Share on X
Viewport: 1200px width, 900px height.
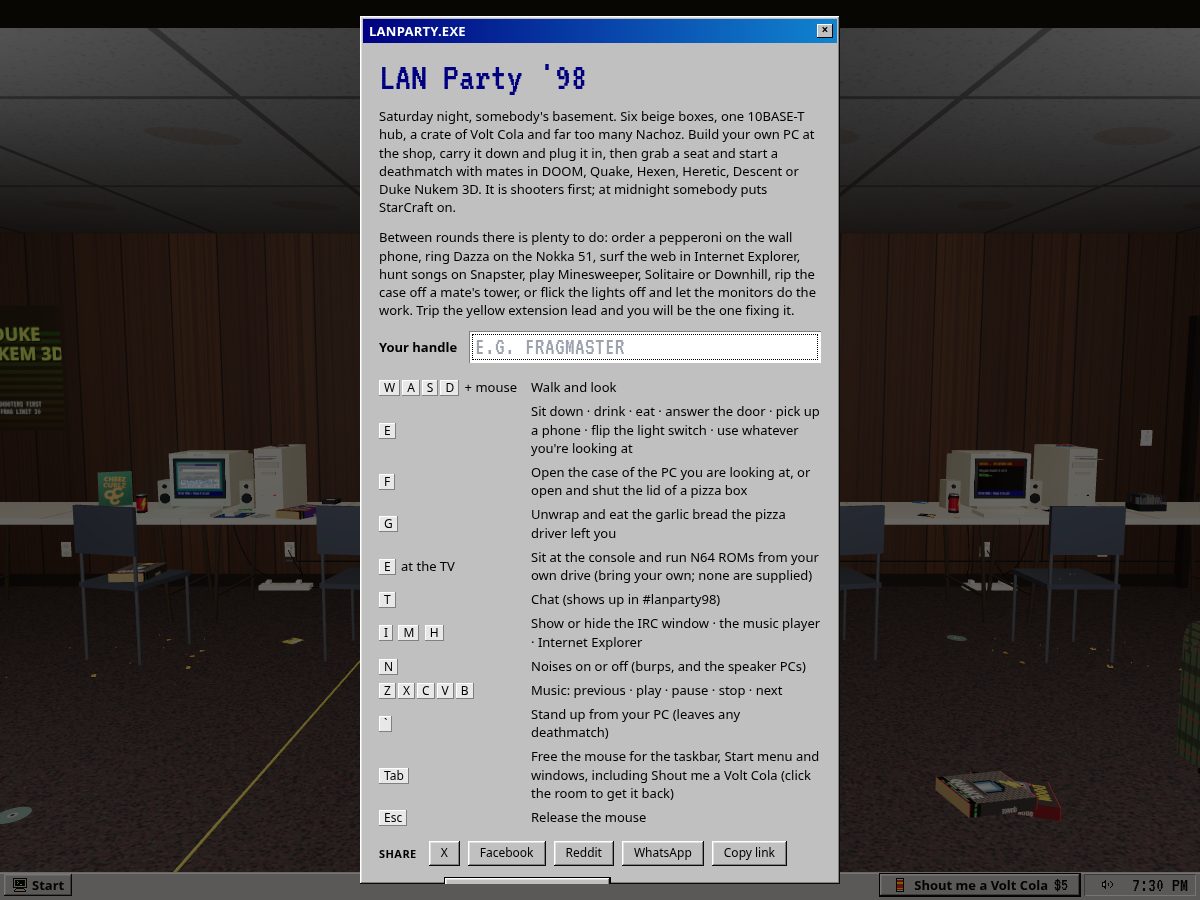tap(444, 853)
